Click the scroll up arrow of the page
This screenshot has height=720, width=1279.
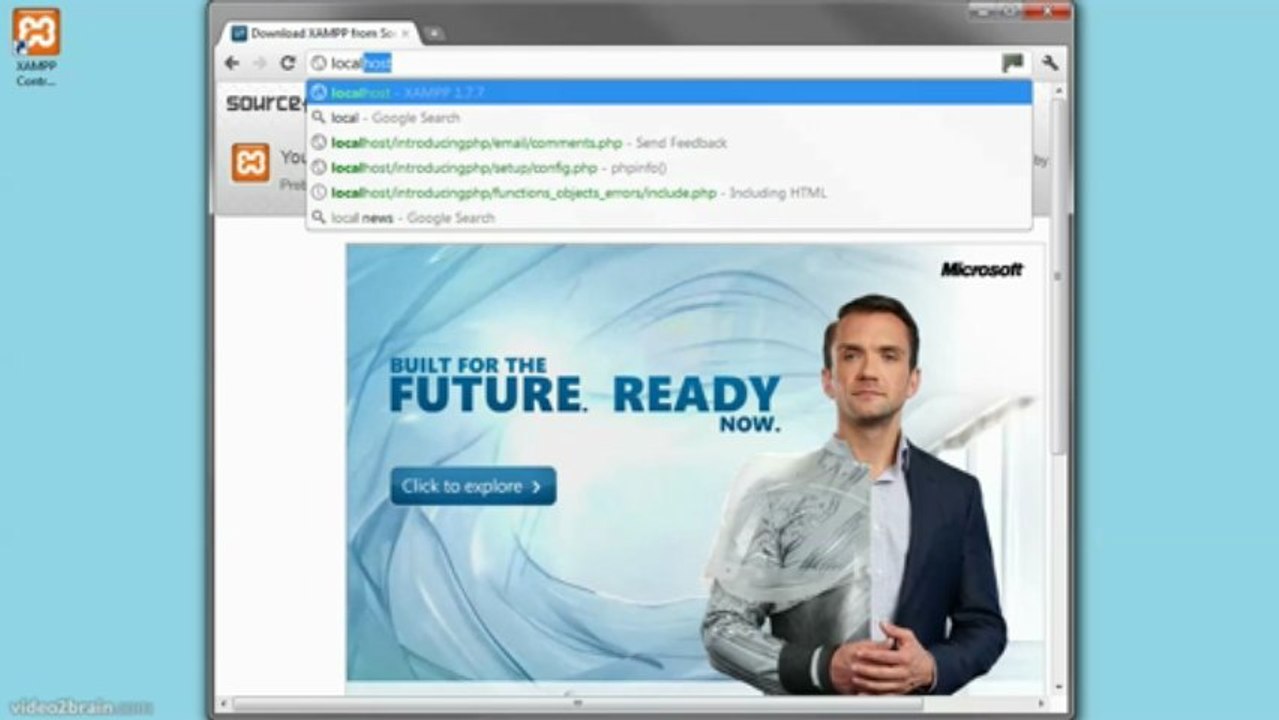point(1058,91)
